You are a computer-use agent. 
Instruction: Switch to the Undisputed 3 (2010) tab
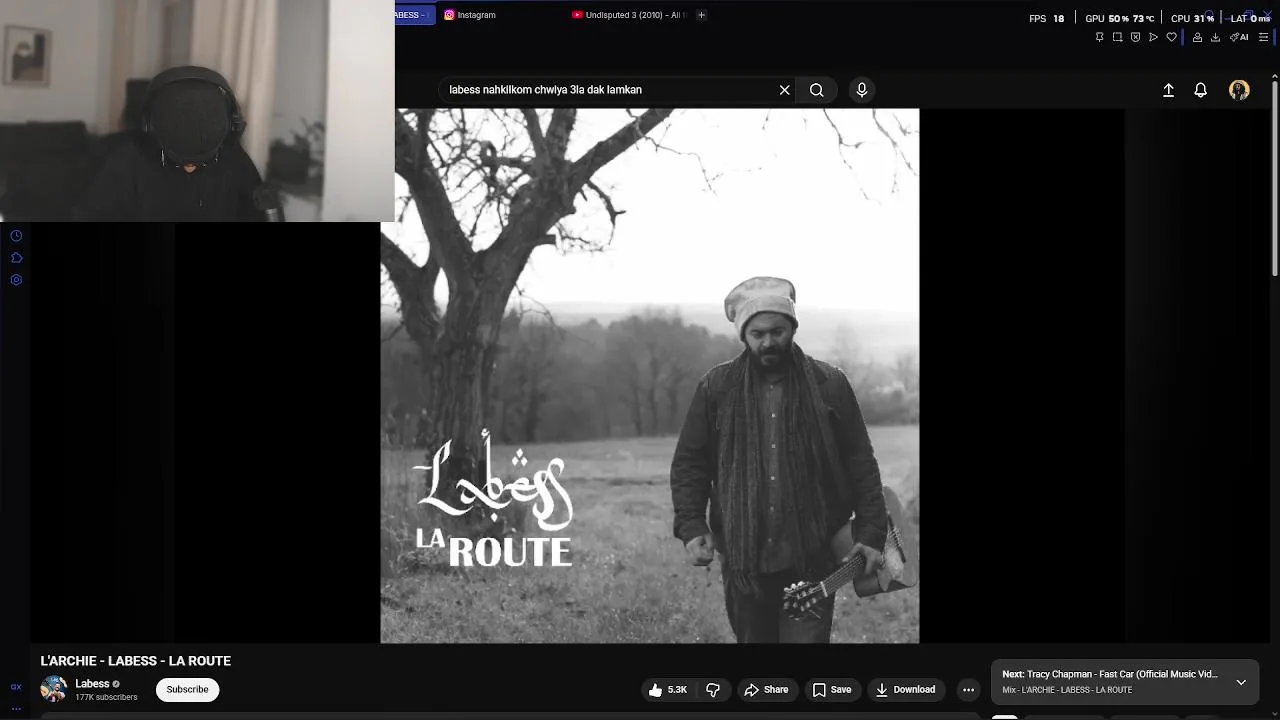coord(629,15)
